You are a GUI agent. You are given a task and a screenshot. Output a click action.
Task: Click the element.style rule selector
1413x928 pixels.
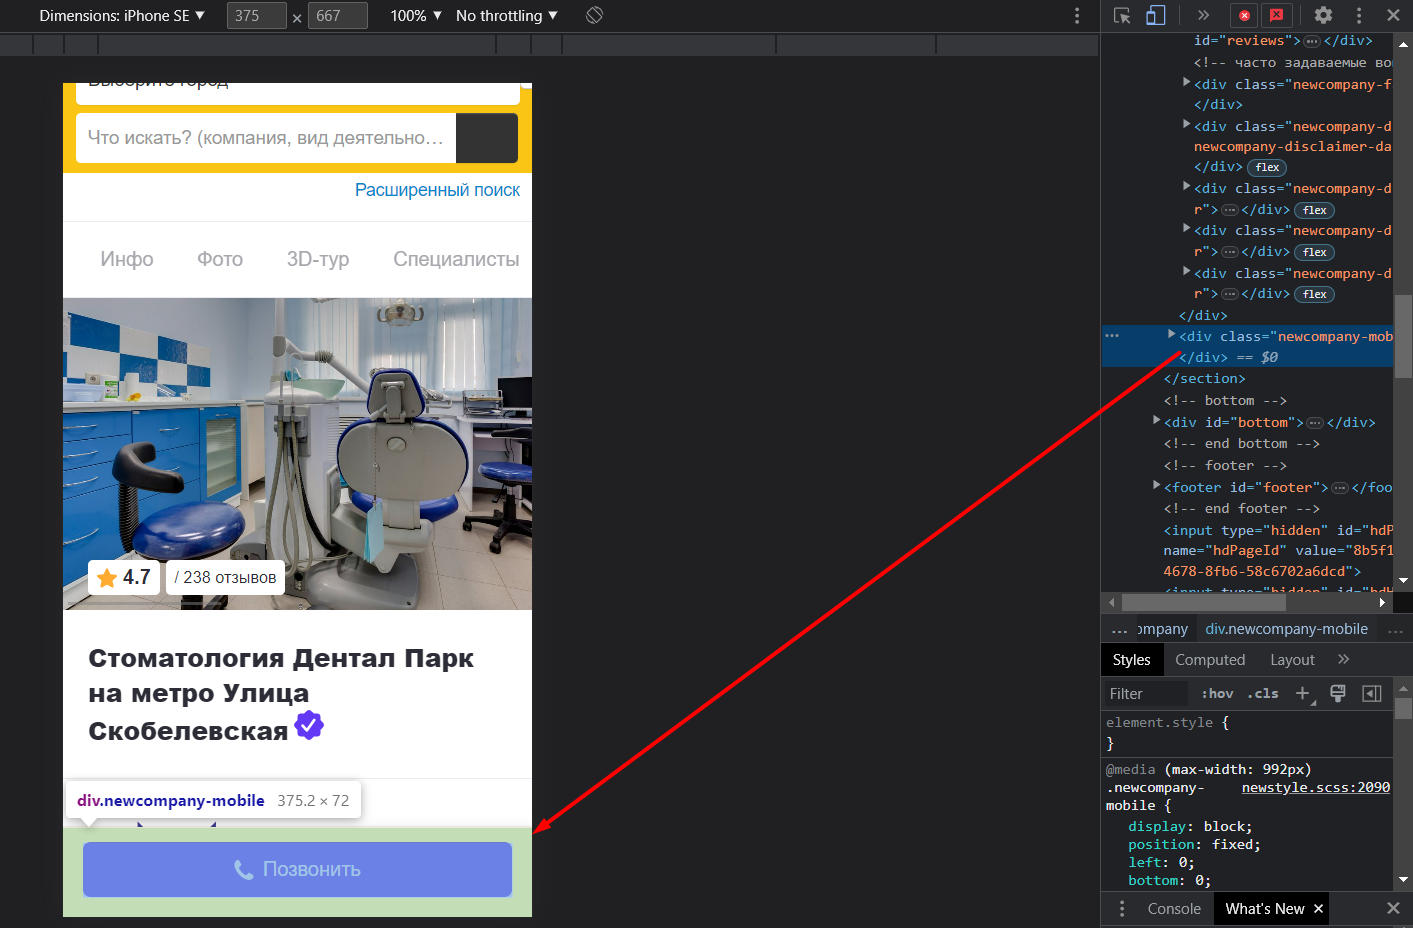[x=1160, y=723]
